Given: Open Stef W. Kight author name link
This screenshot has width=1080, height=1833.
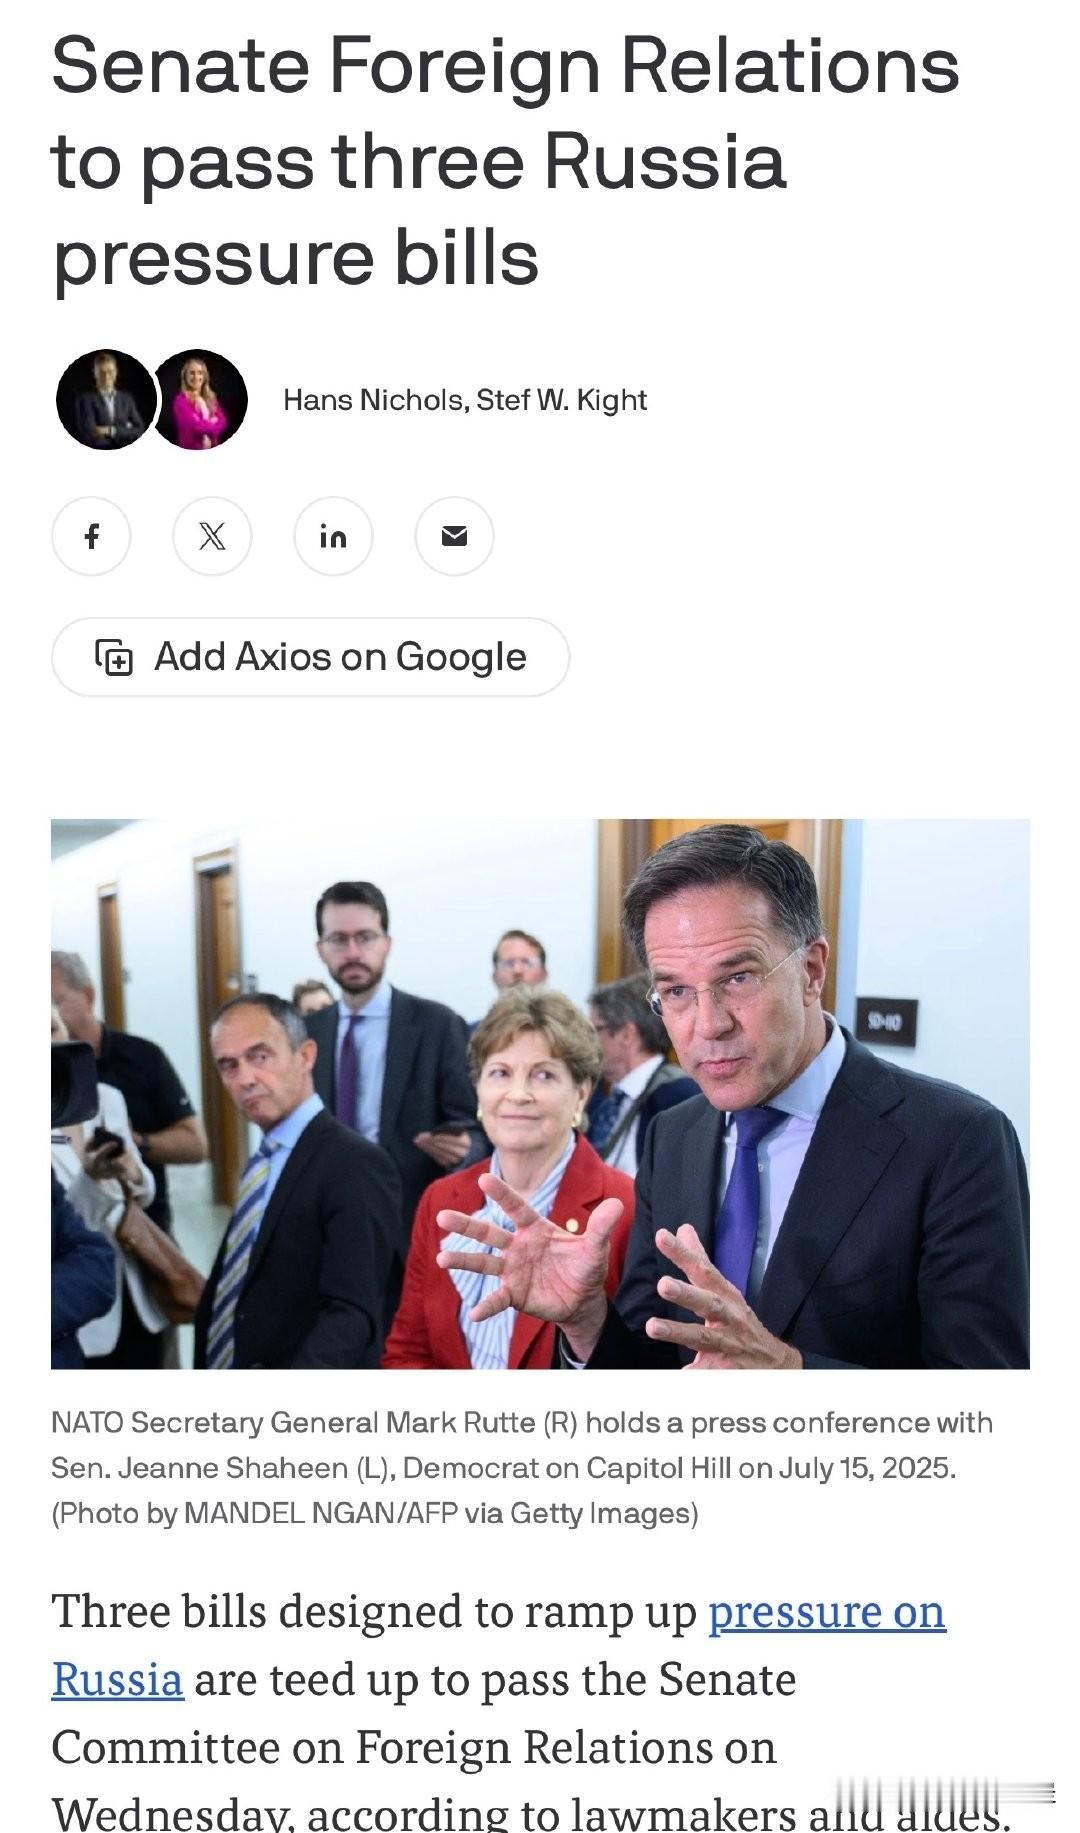Looking at the screenshot, I should pos(561,400).
